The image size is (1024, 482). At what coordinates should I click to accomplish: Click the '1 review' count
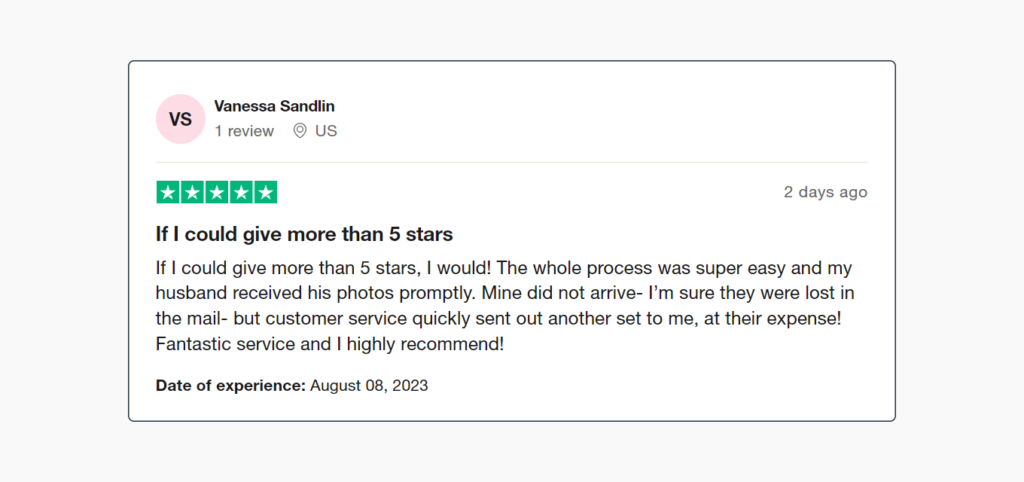tap(244, 131)
